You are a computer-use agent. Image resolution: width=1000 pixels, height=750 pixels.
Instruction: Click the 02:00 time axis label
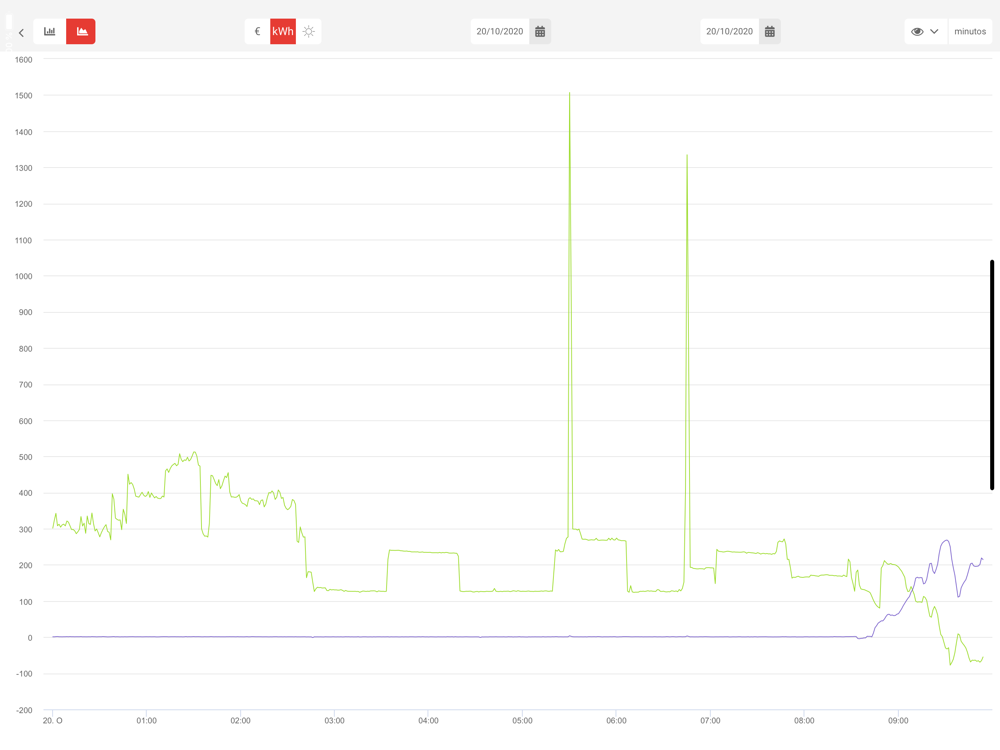pyautogui.click(x=240, y=721)
